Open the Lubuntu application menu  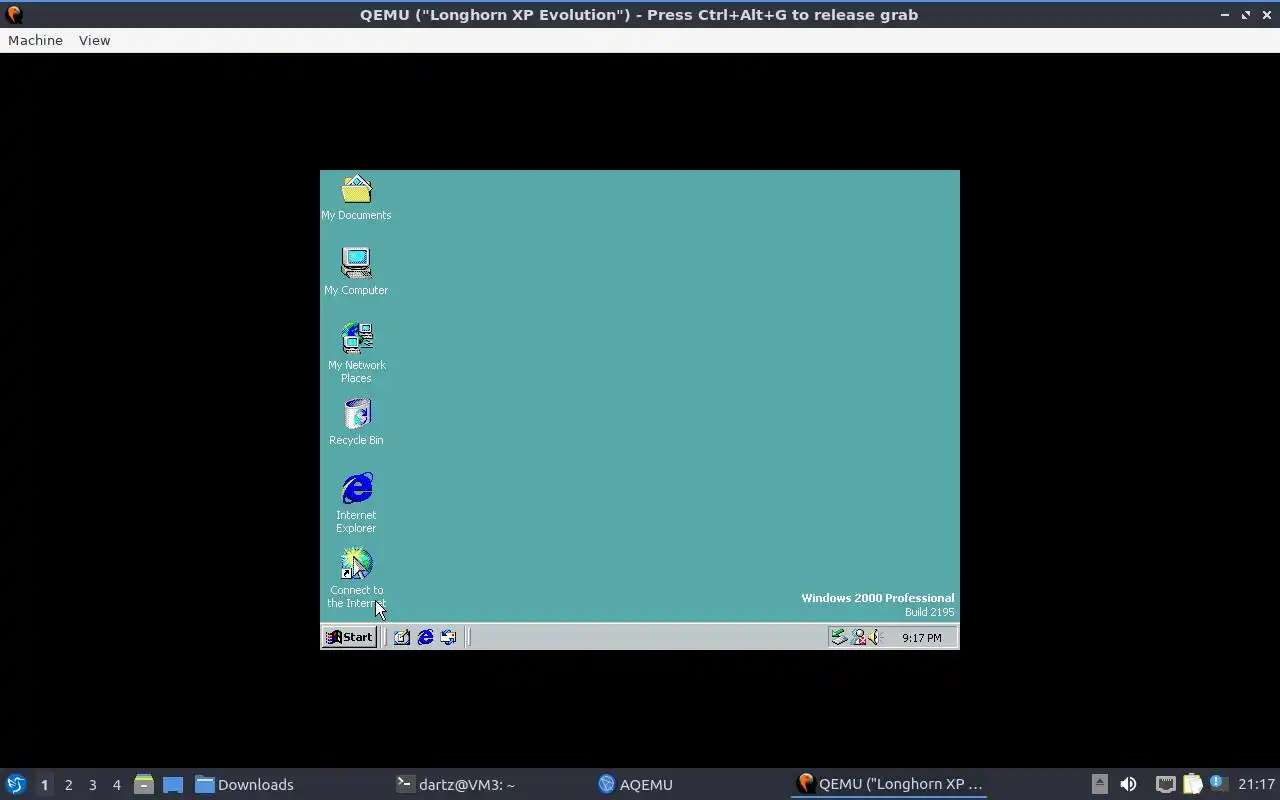(x=16, y=784)
